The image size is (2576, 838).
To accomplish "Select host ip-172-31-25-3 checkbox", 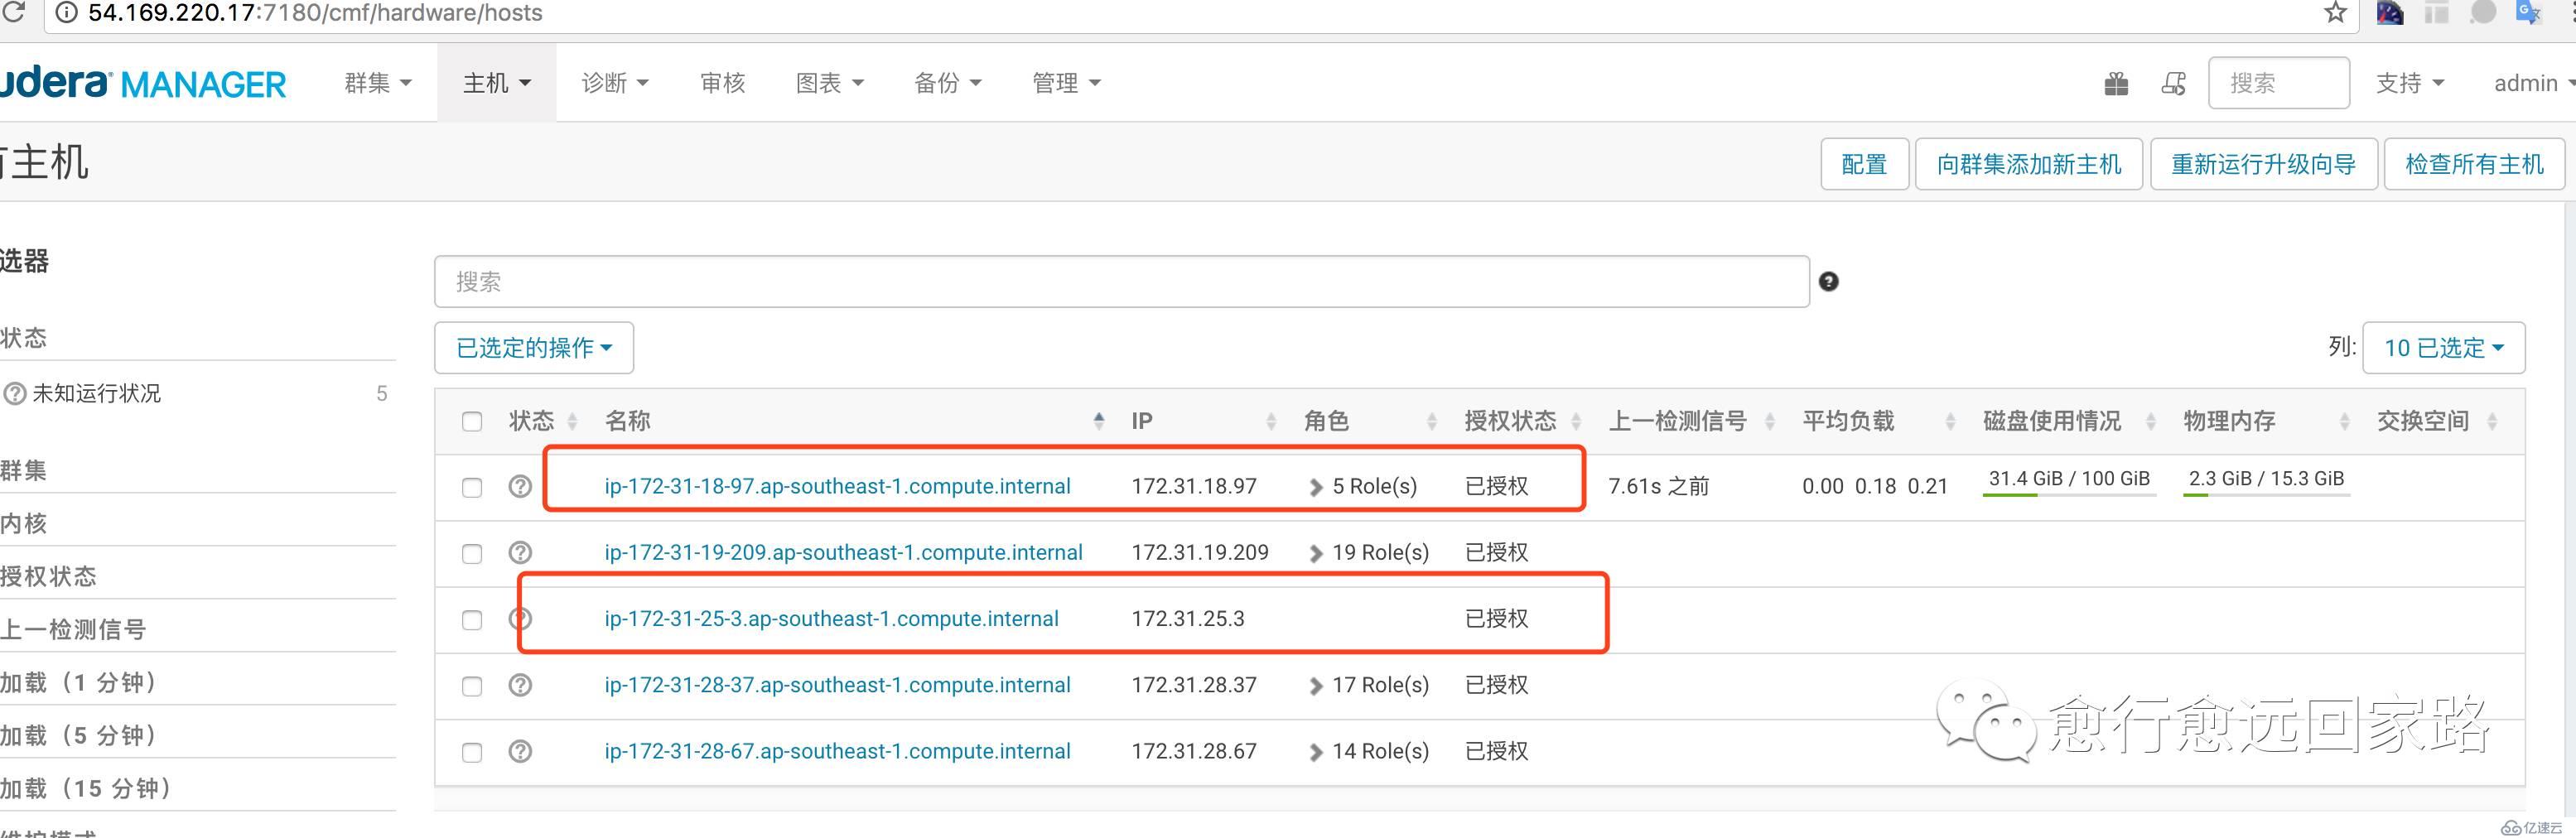I will tap(472, 620).
